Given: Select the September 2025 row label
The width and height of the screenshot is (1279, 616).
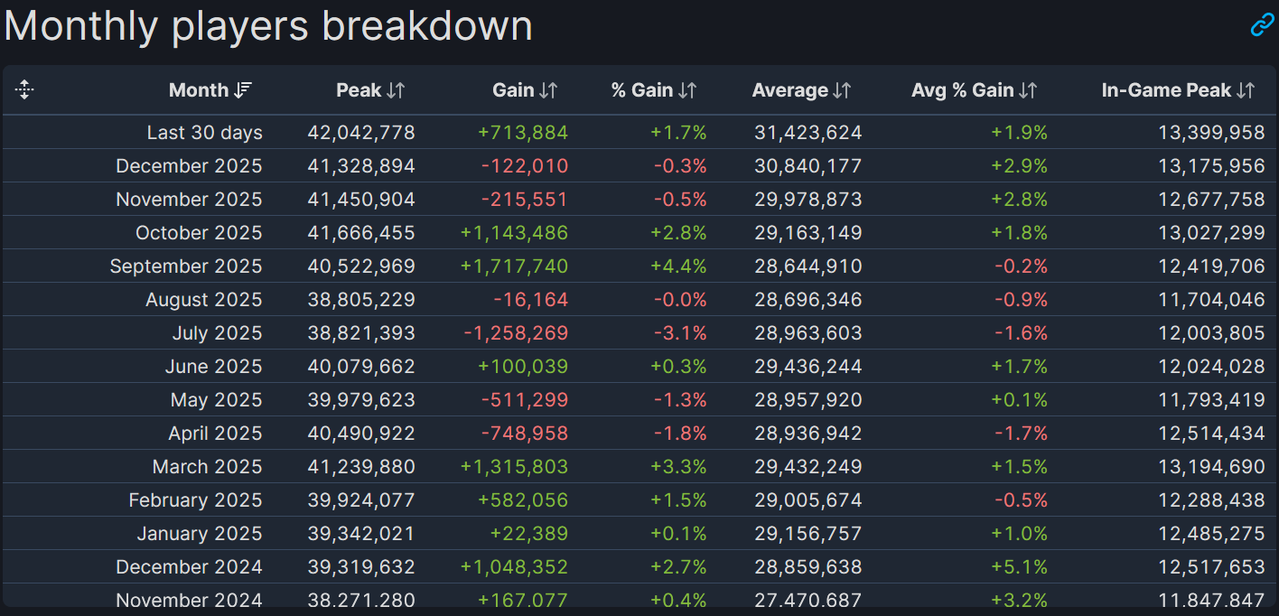Looking at the screenshot, I should tap(186, 266).
